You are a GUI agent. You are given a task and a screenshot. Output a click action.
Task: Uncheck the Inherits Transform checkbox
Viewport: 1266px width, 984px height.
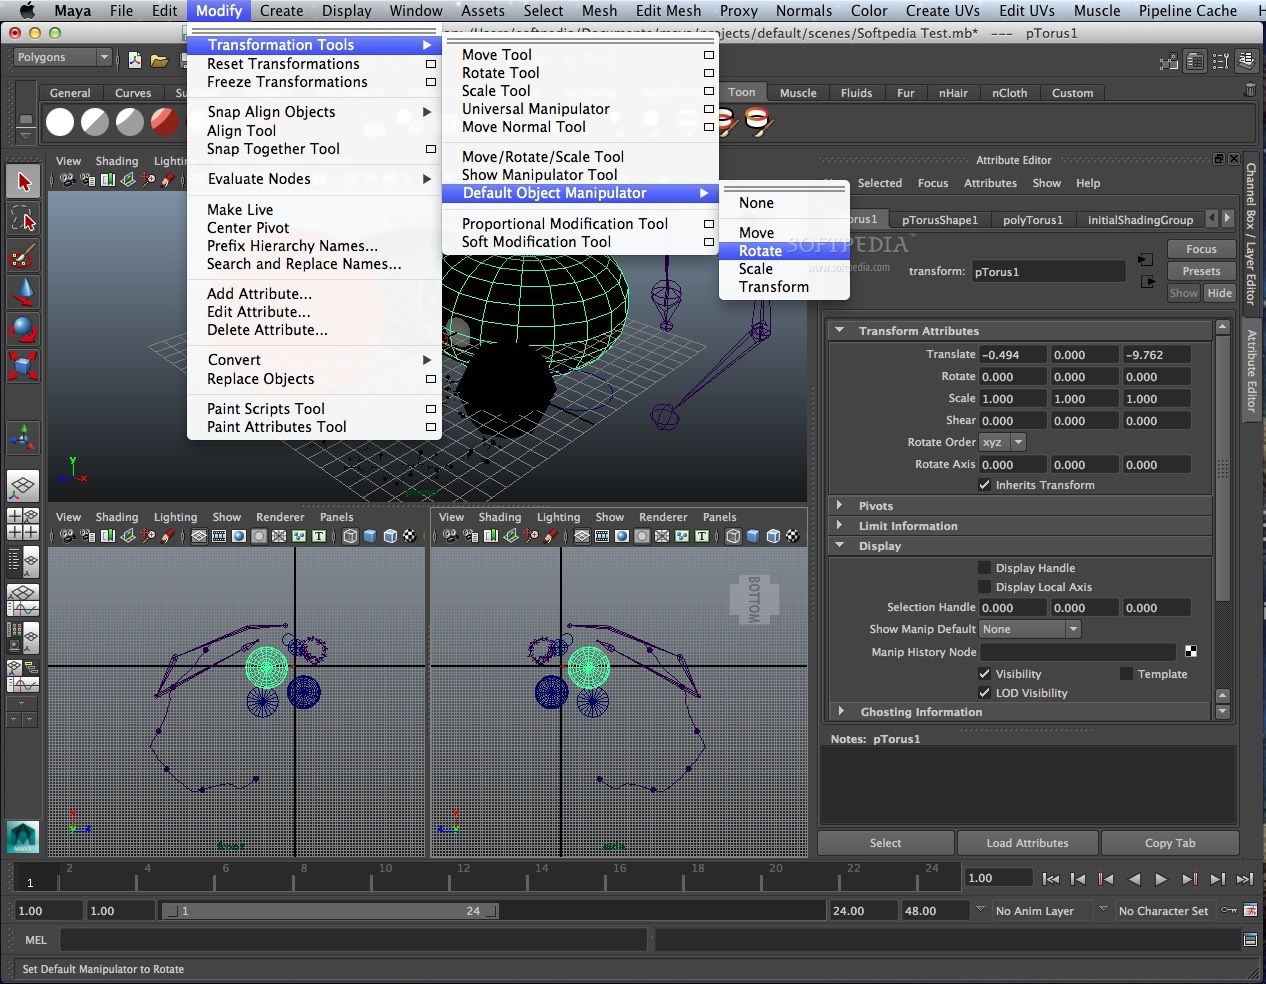coord(985,485)
